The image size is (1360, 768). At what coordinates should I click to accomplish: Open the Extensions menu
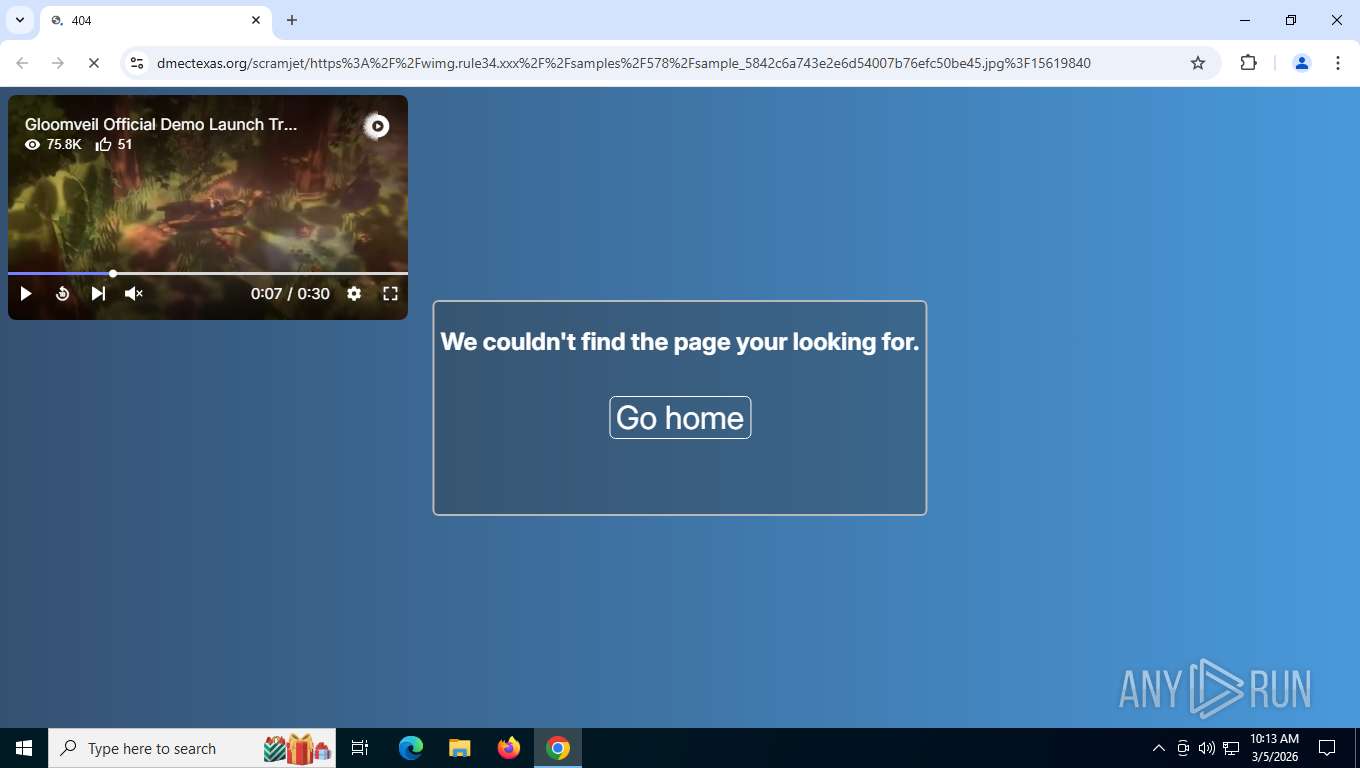1248,63
